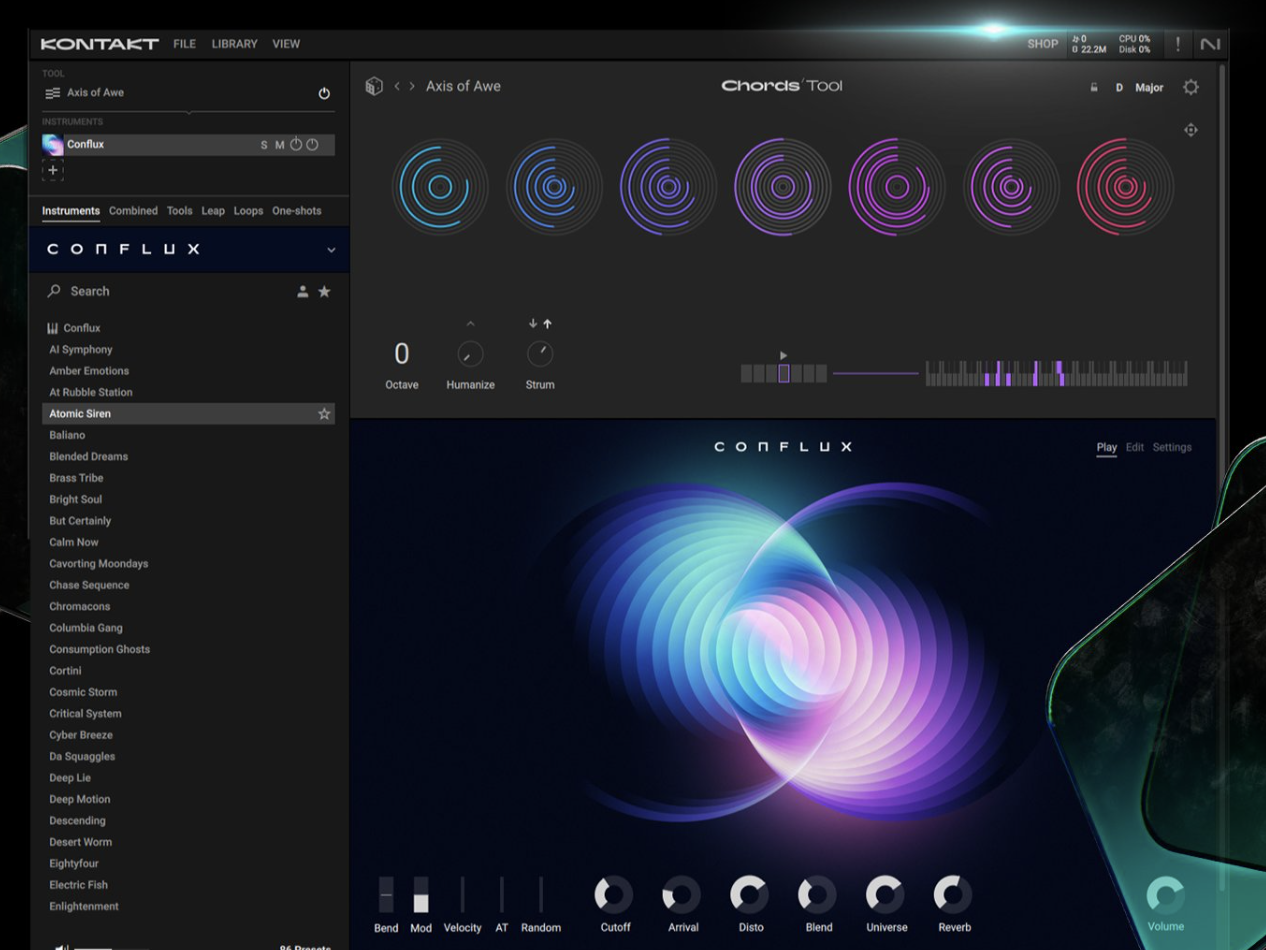
Task: Toggle second power icon on Conflux row
Action: 312,145
